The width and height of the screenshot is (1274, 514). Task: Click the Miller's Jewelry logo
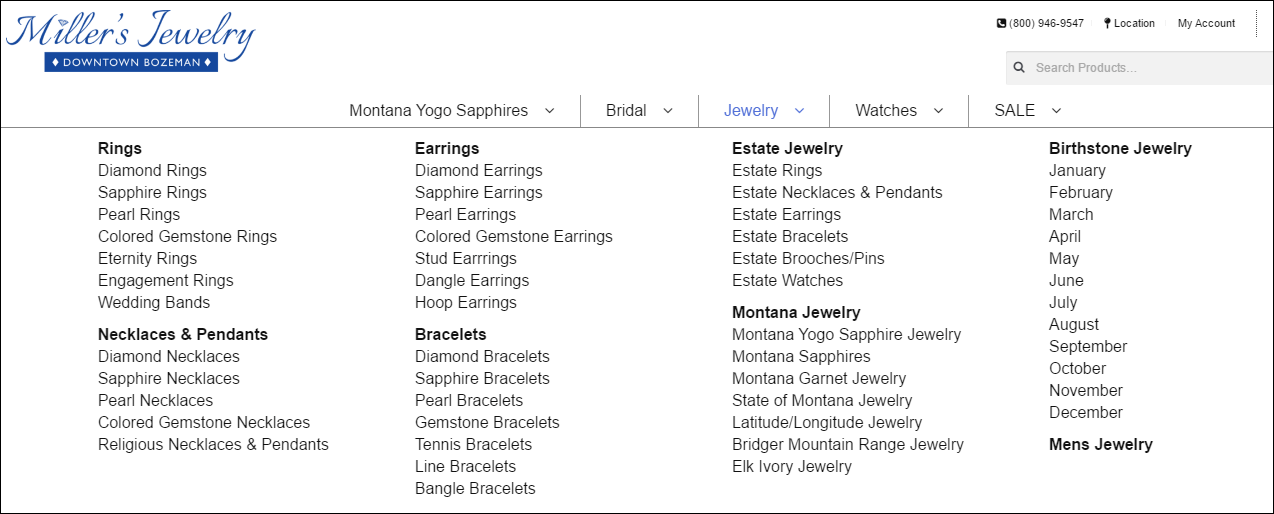[x=131, y=42]
